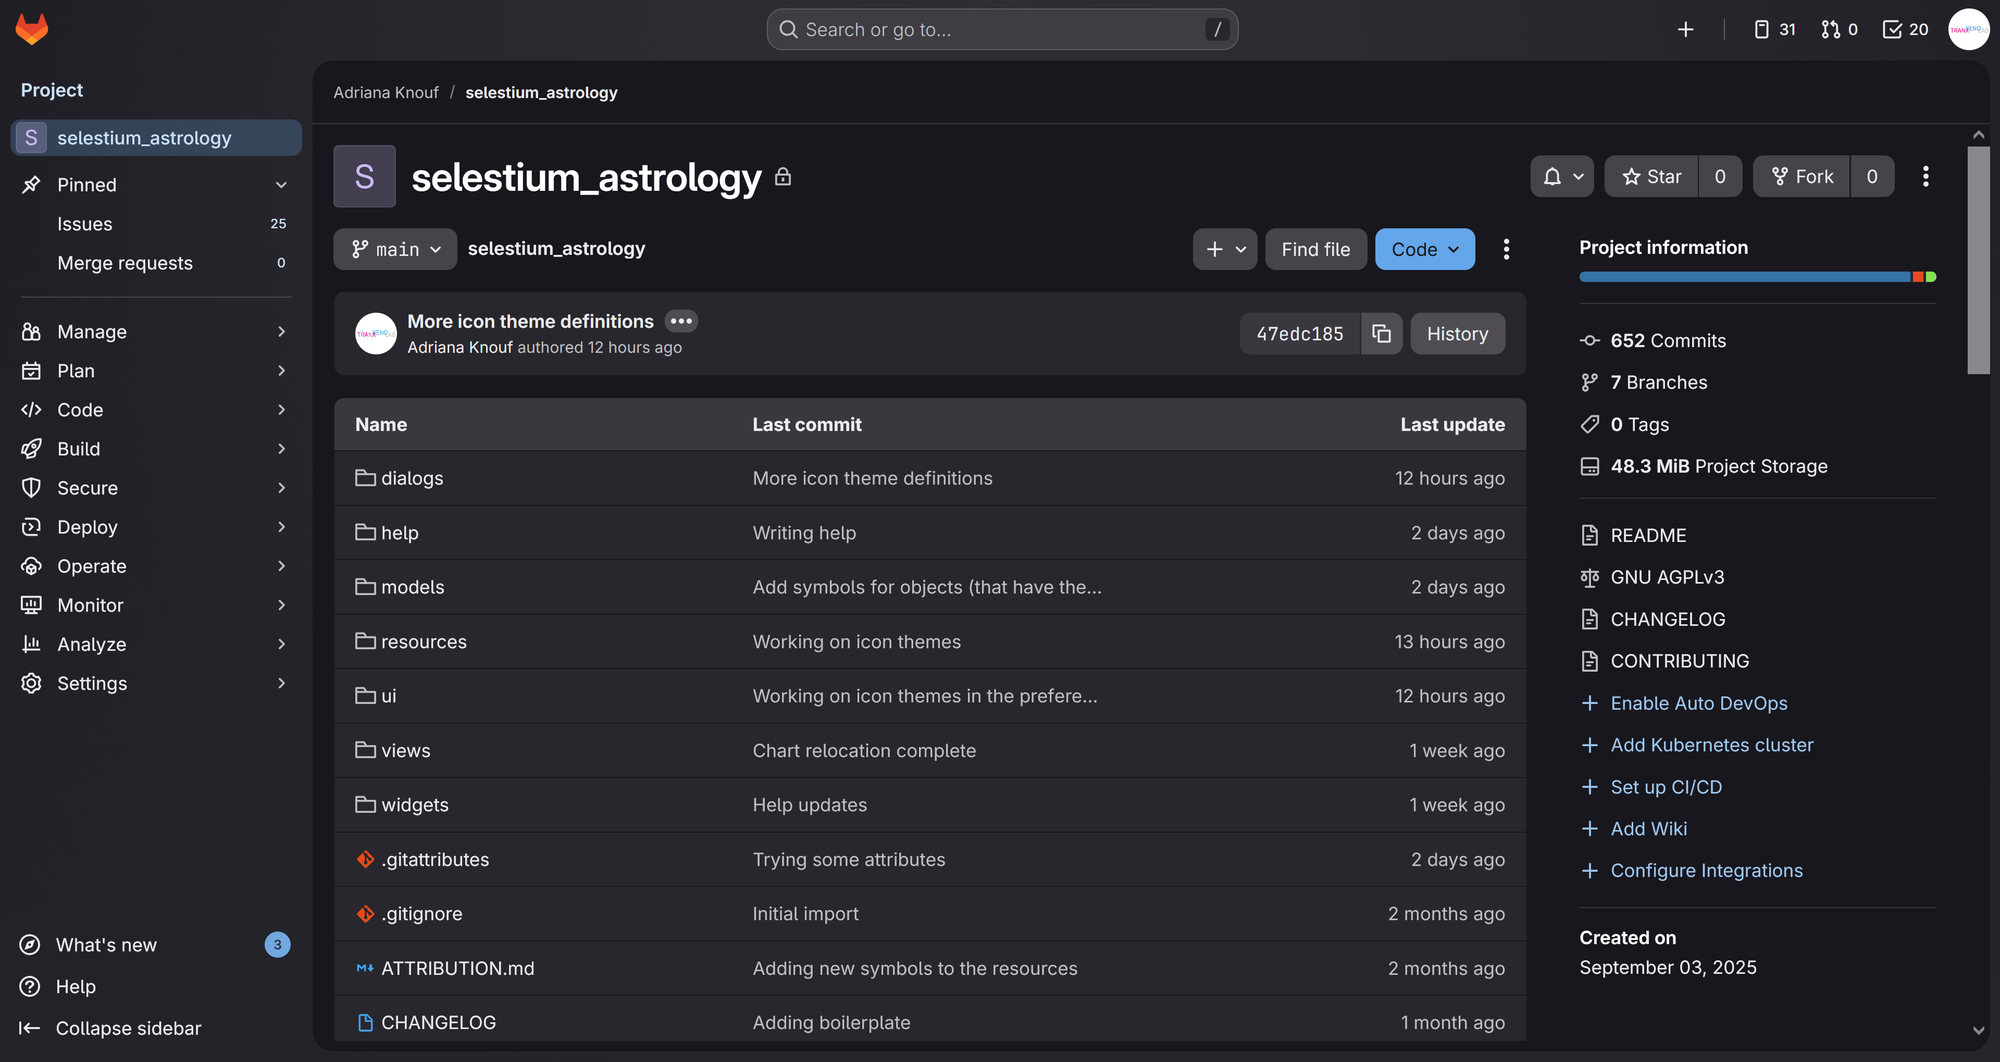
Task: Click the History button
Action: click(x=1457, y=334)
